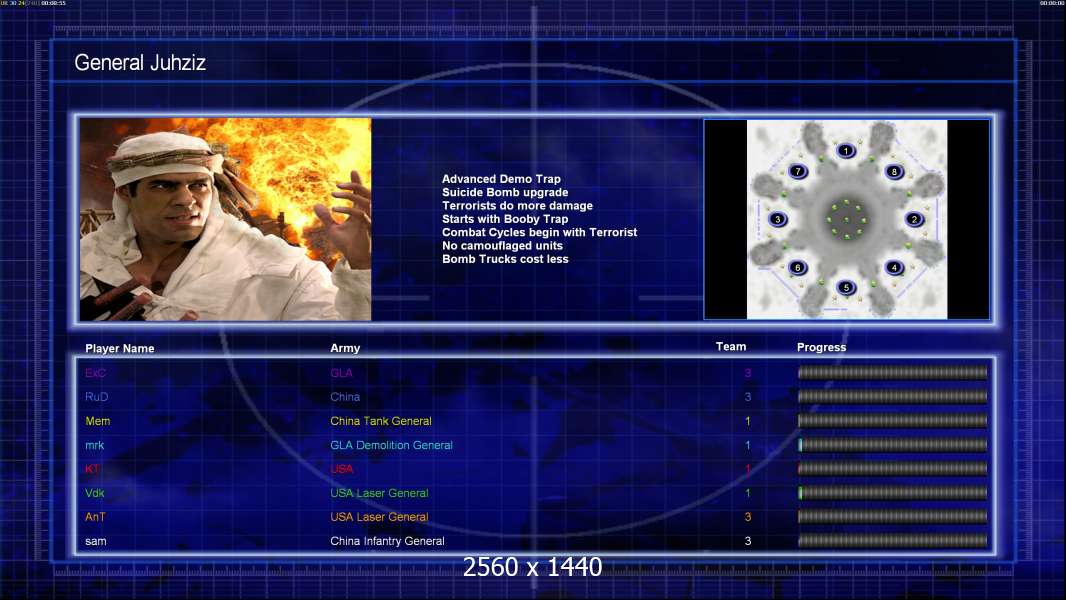Viewport: 1066px width, 600px height.
Task: Click team number for player mrk
Action: click(x=748, y=445)
